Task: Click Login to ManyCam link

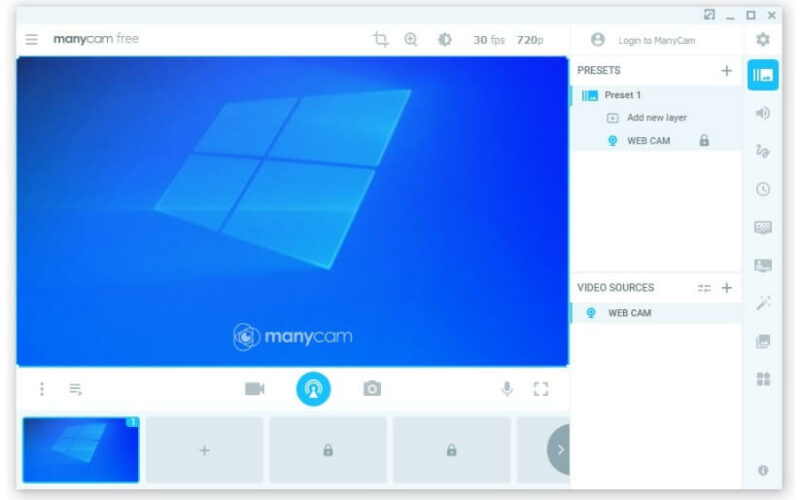Action: (656, 40)
